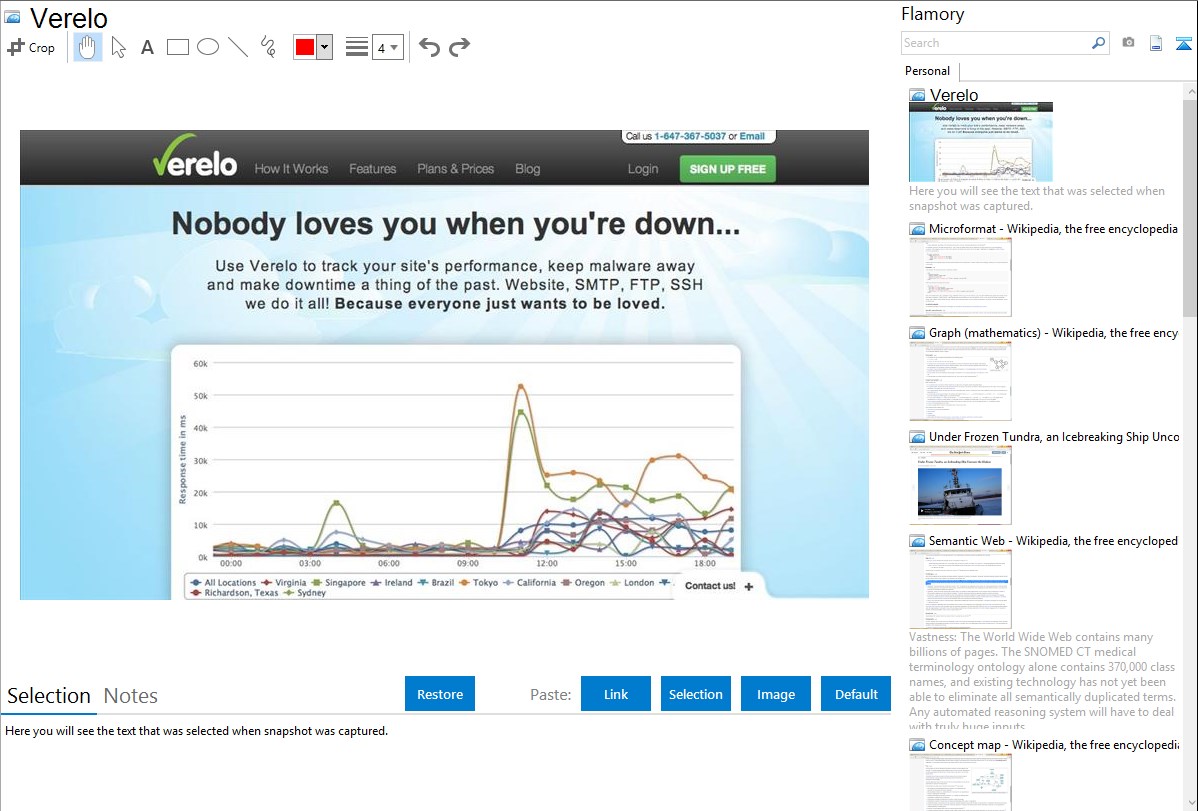
Task: Paste as Link button
Action: 616,694
